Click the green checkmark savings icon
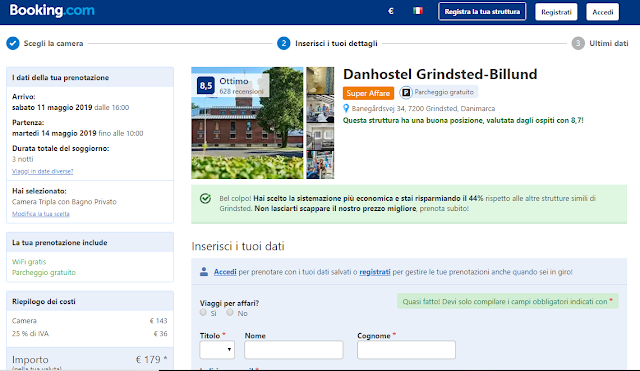The image size is (640, 371). (x=205, y=199)
